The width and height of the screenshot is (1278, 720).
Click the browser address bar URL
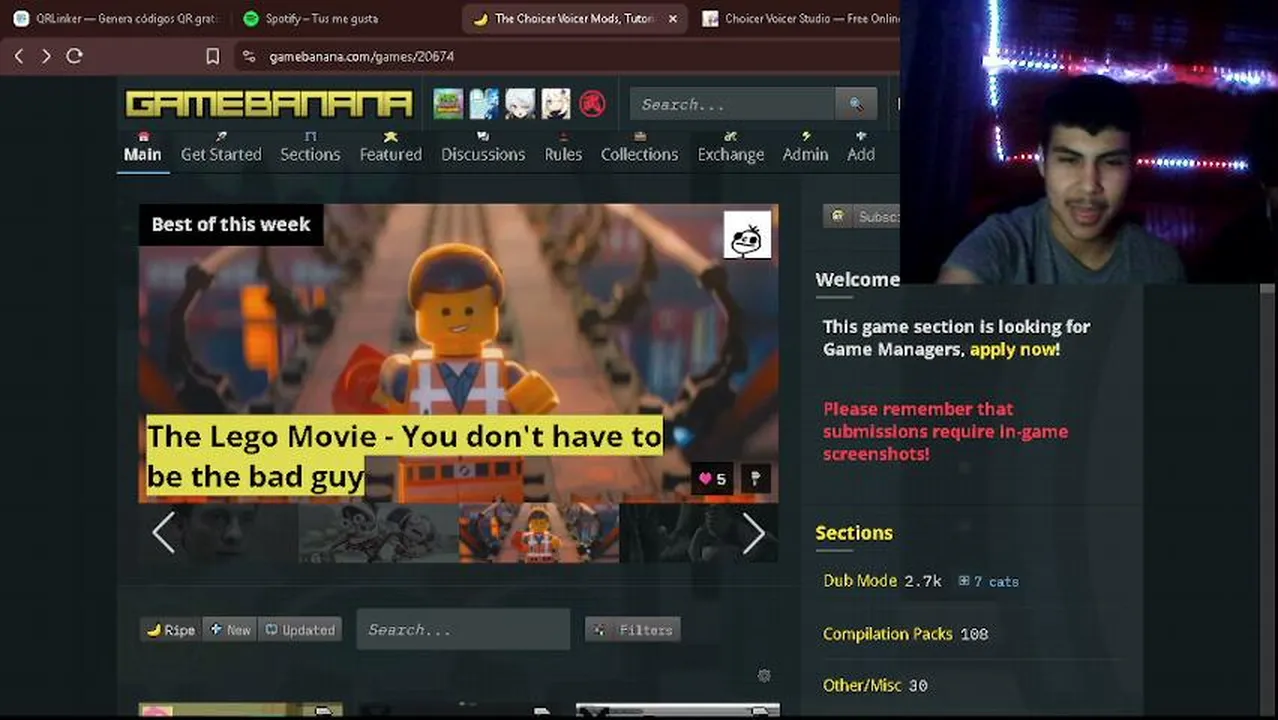[361, 57]
